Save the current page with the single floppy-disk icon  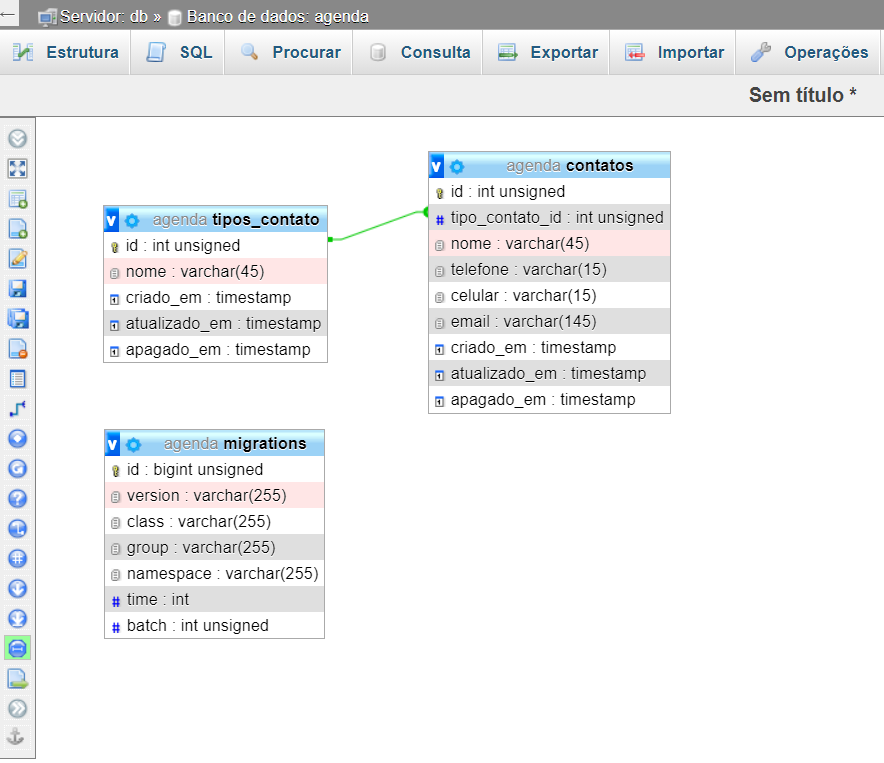click(17, 288)
